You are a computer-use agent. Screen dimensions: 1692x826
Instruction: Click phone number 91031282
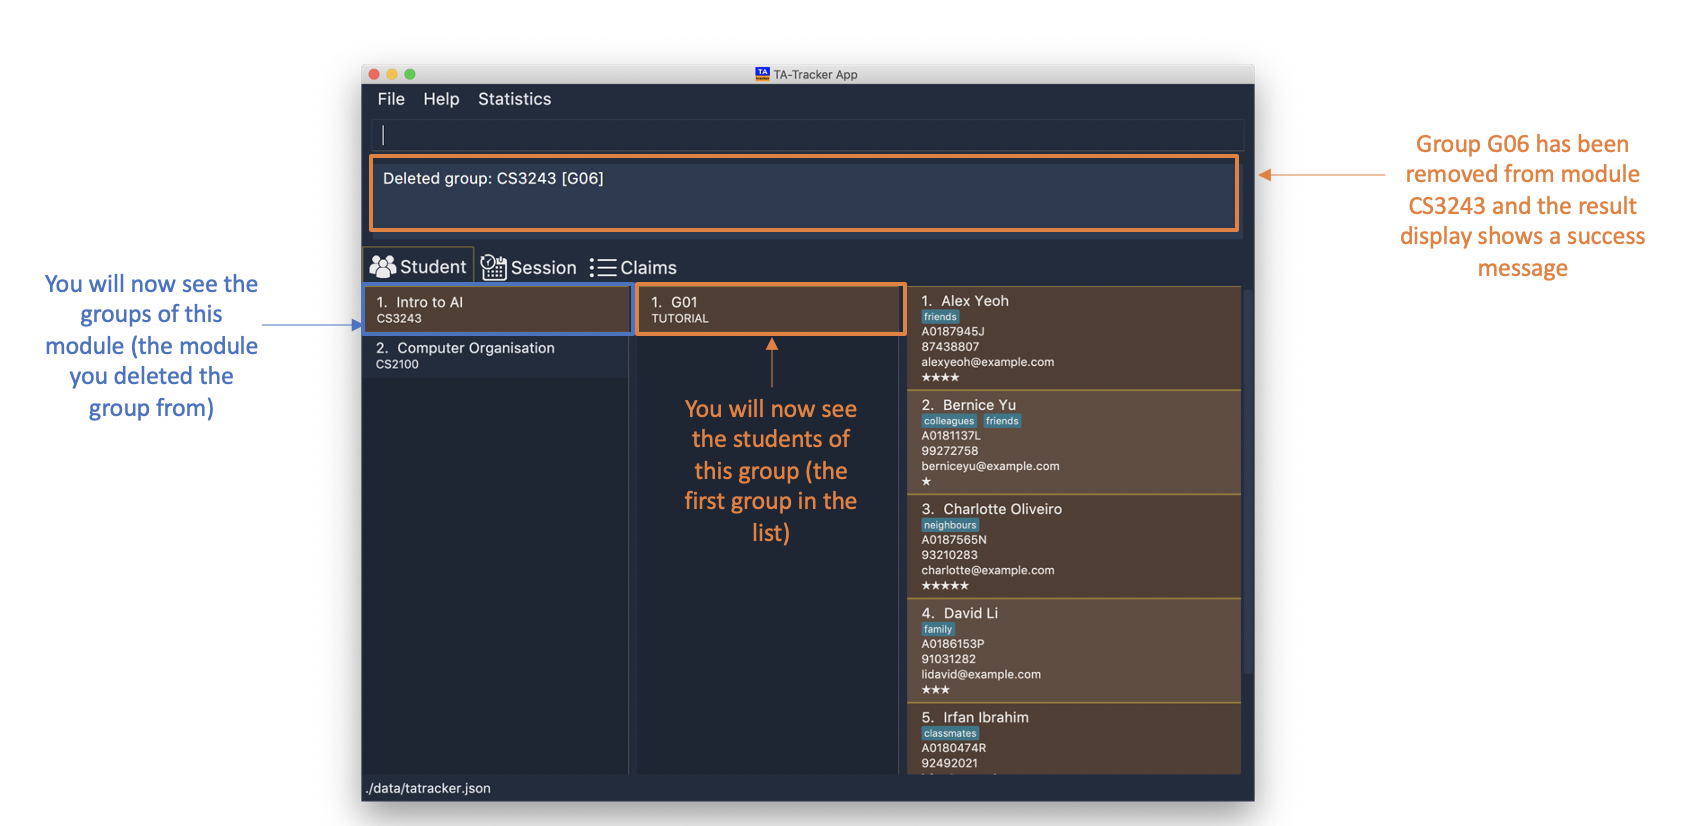[949, 658]
